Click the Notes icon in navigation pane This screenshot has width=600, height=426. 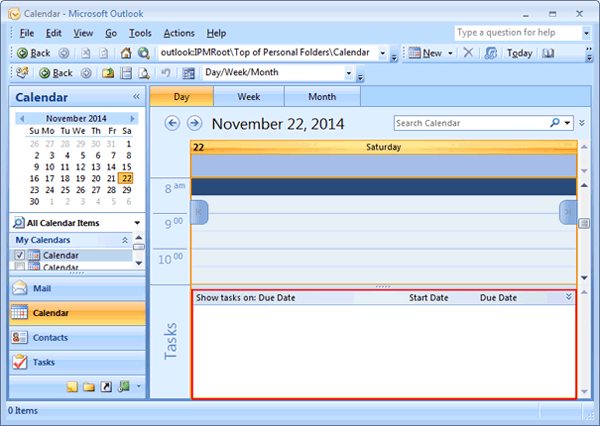[72, 387]
